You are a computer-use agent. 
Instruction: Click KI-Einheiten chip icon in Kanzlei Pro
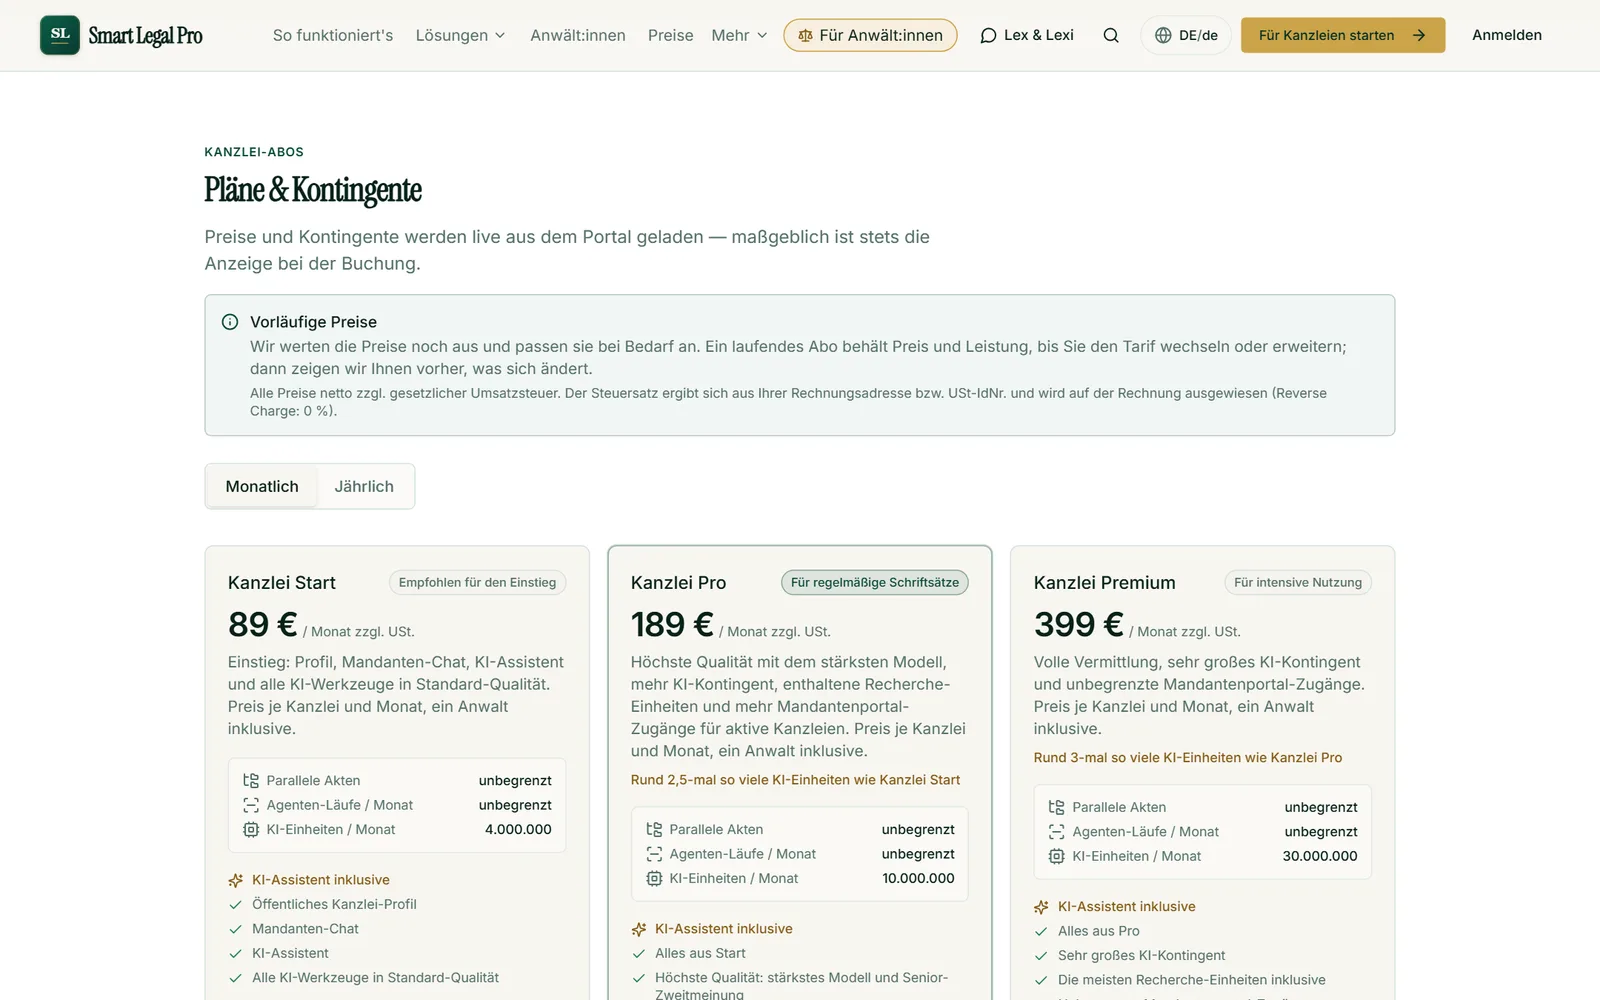click(654, 879)
